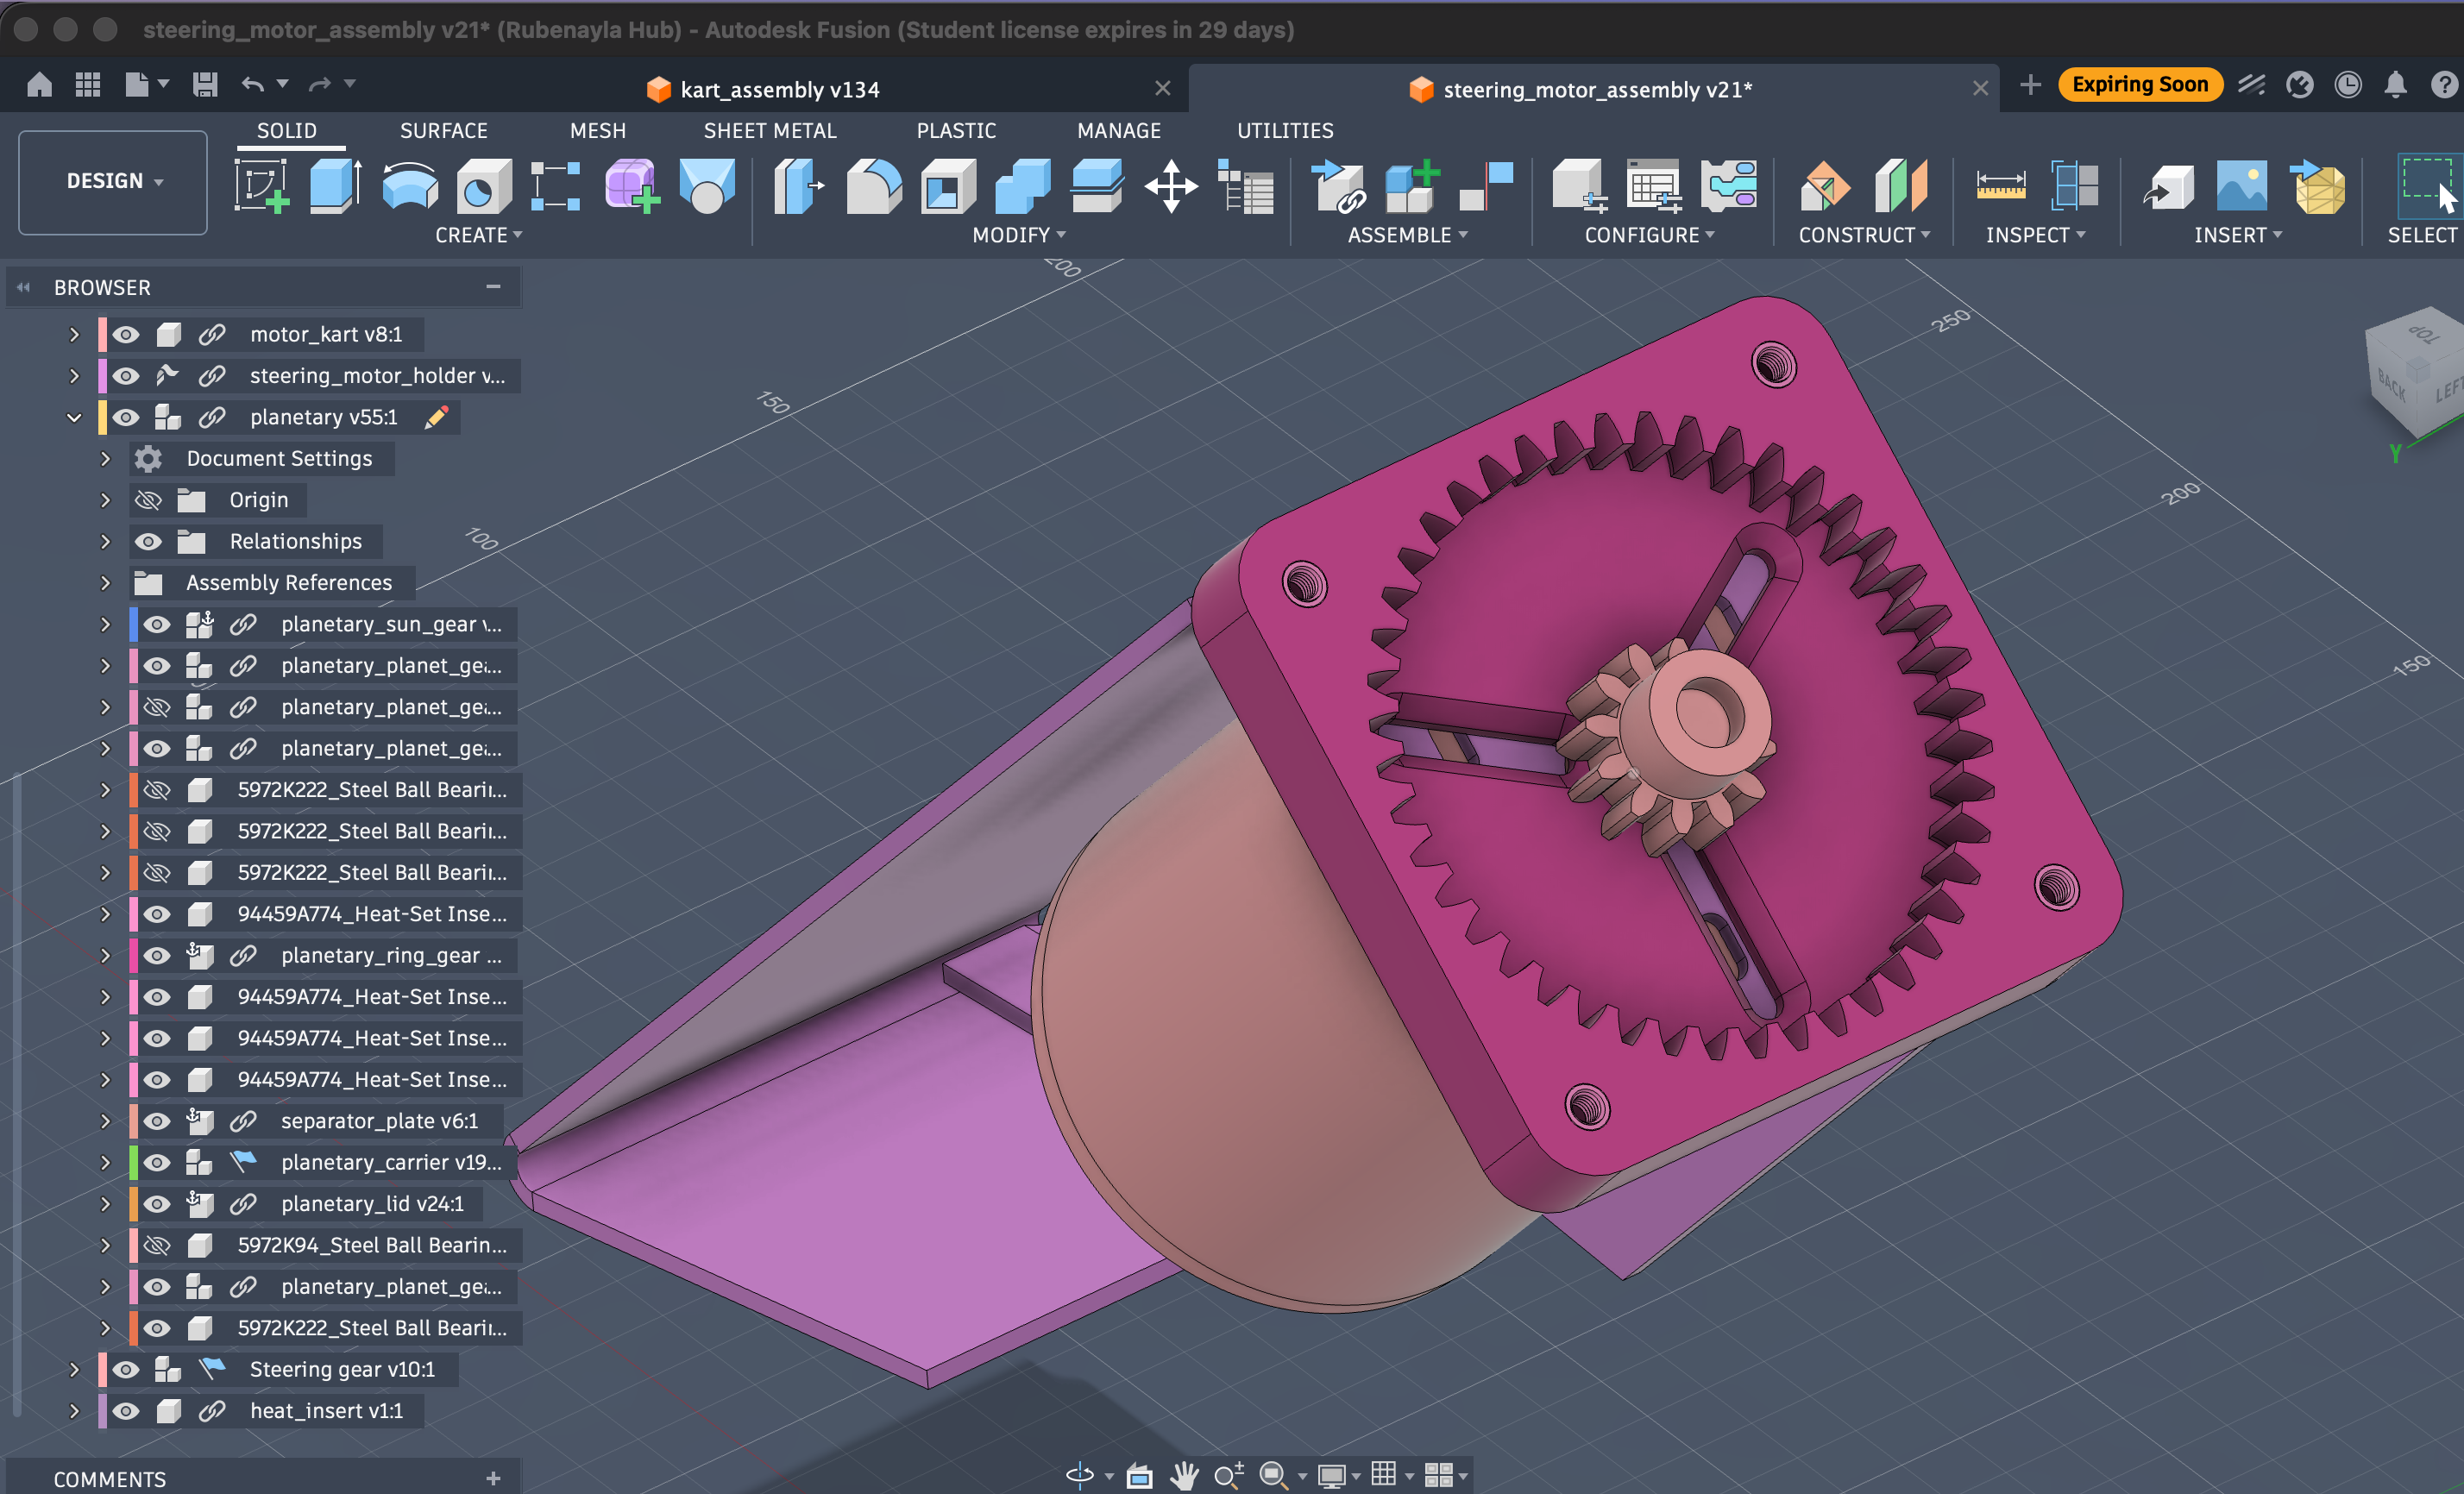Hide the motor_kart v8:1 component
The image size is (2464, 1494).
[x=126, y=334]
